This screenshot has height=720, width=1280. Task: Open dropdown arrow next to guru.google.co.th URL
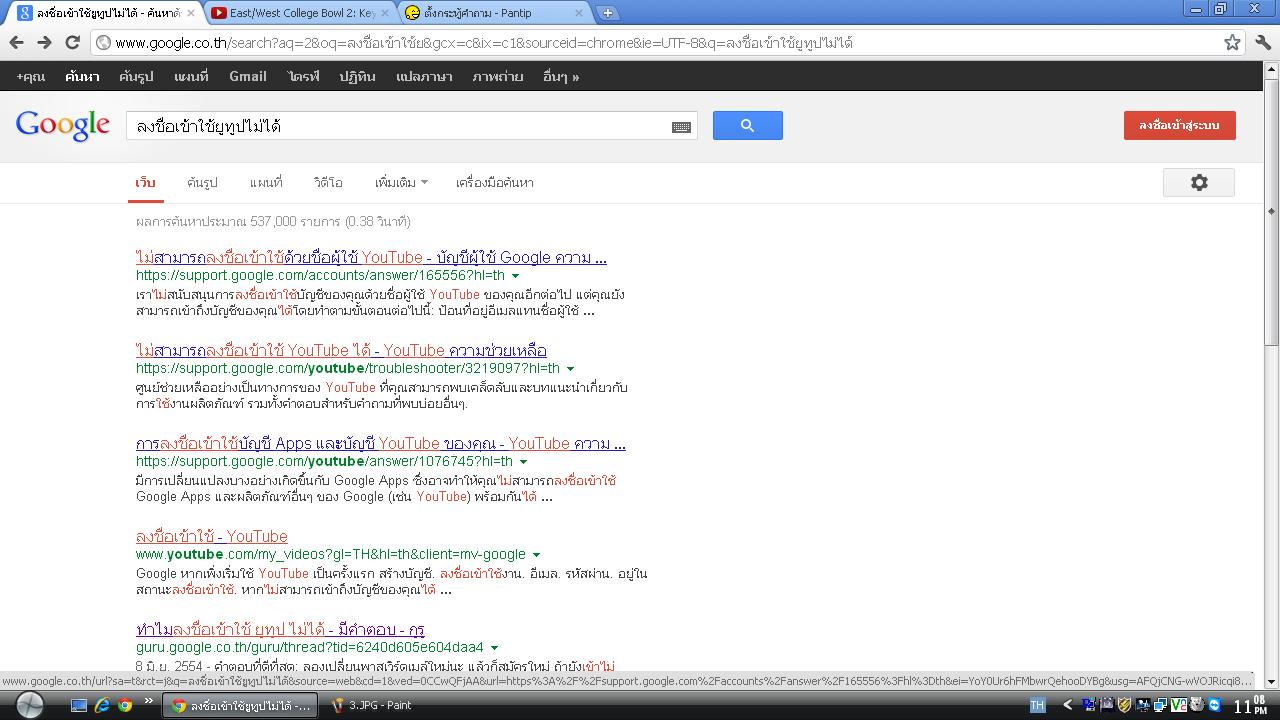[494, 648]
